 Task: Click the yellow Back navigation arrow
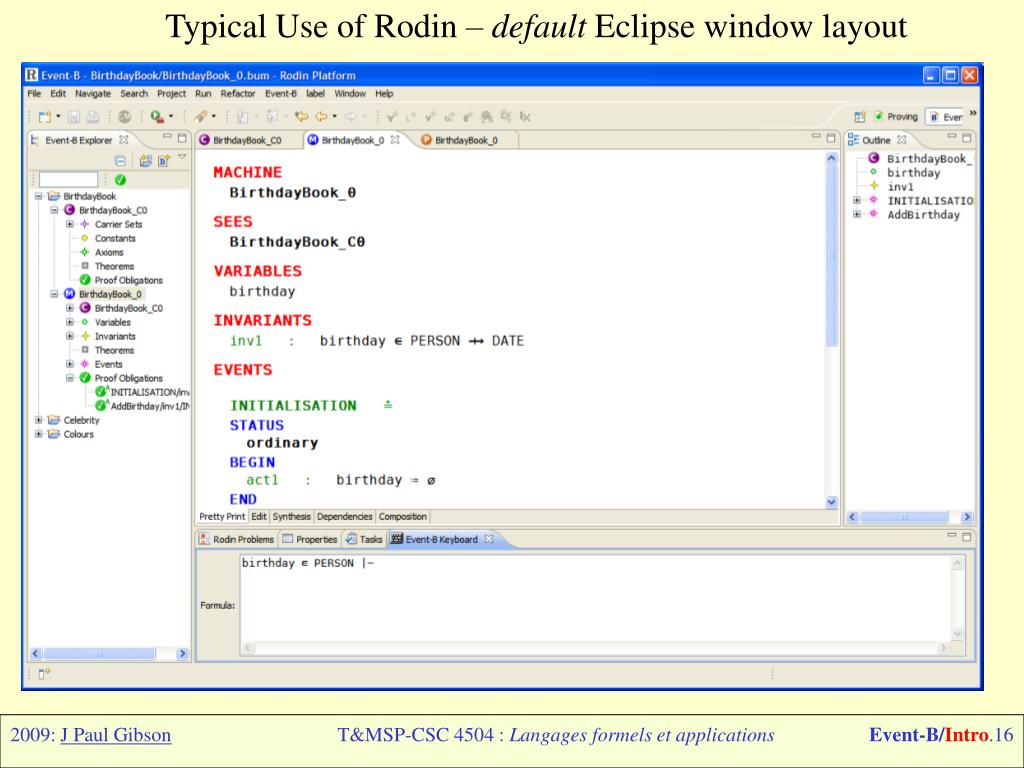pos(321,117)
